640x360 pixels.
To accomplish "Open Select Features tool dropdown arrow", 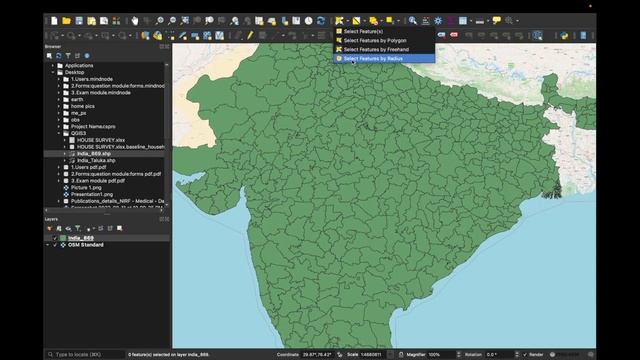I will 347,21.
